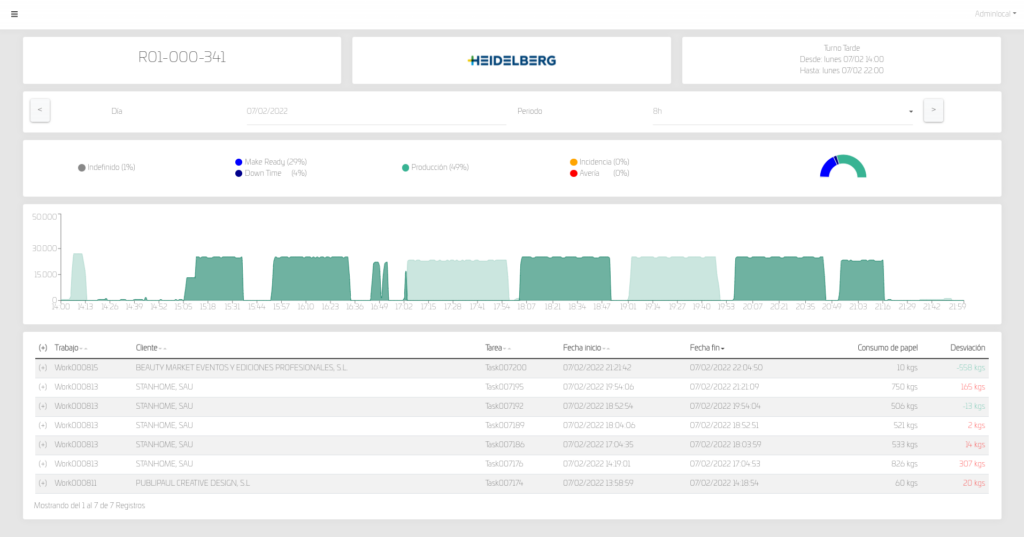
Task: Toggle the Producción legend dot
Action: 406,168
